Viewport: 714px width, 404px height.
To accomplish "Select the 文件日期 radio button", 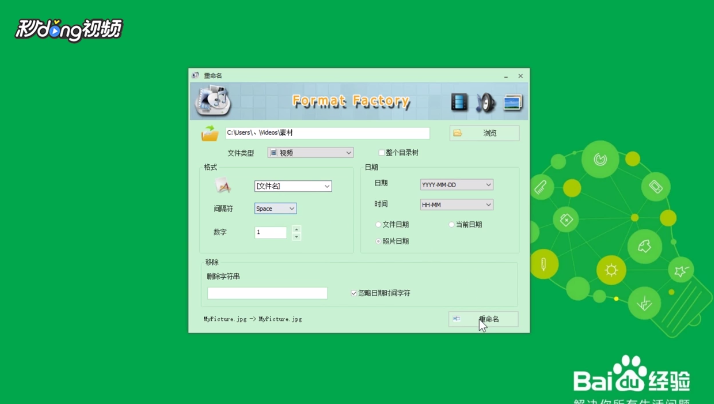I will click(378, 225).
